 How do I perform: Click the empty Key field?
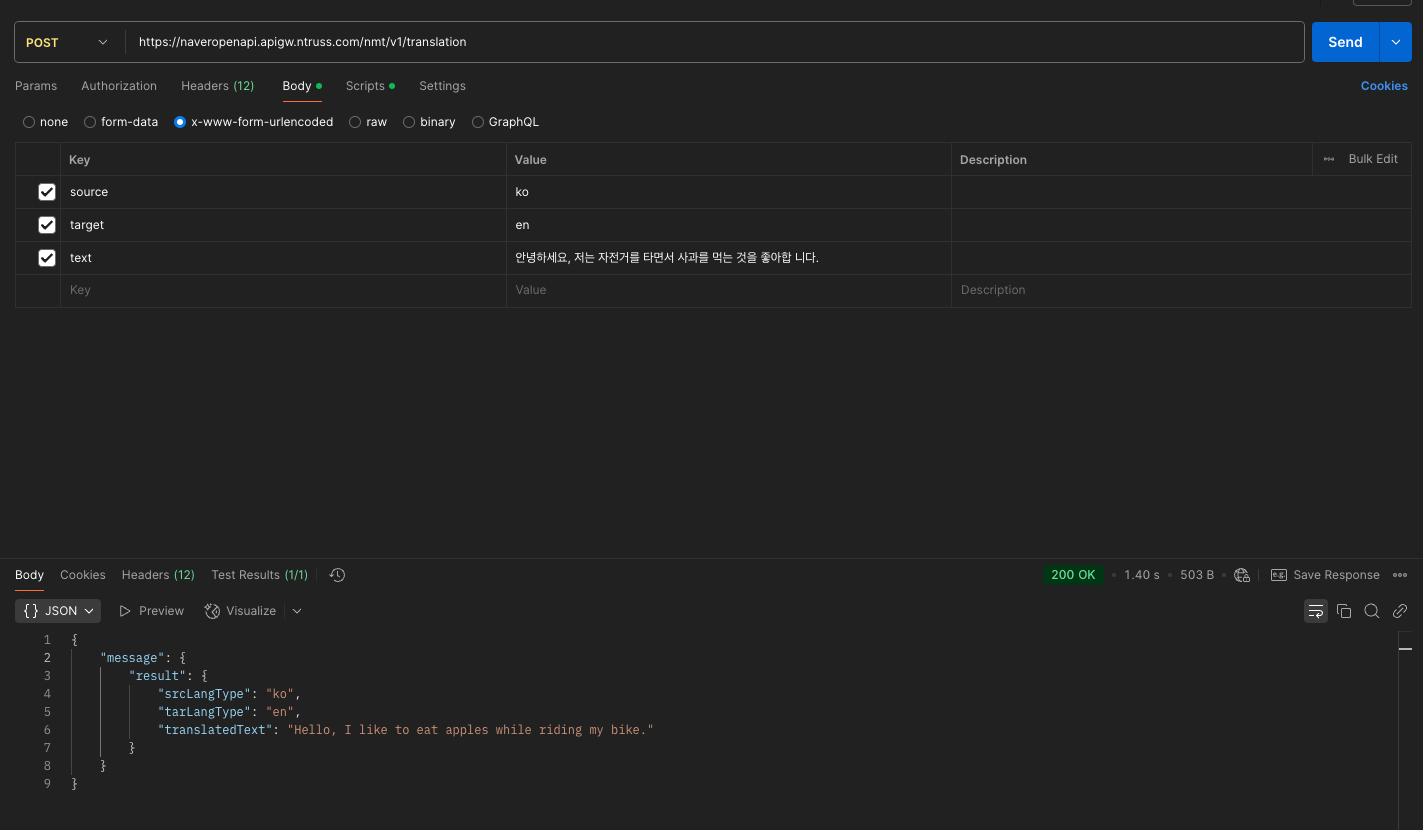coord(283,290)
